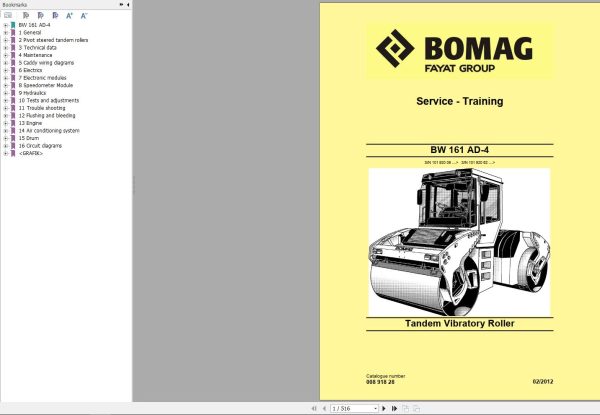Click the roller illustration on the cover page
The image size is (600, 415).
point(459,242)
